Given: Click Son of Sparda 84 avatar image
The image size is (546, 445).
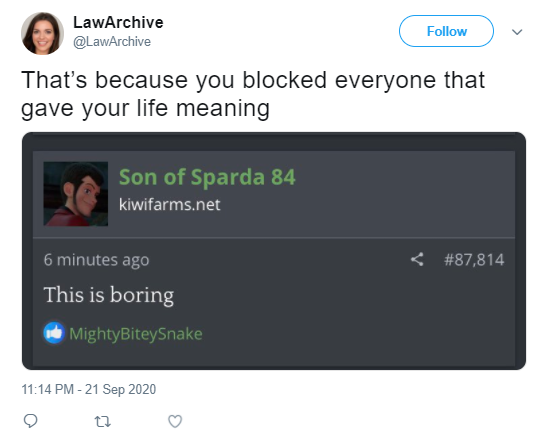Looking at the screenshot, I should coord(76,194).
